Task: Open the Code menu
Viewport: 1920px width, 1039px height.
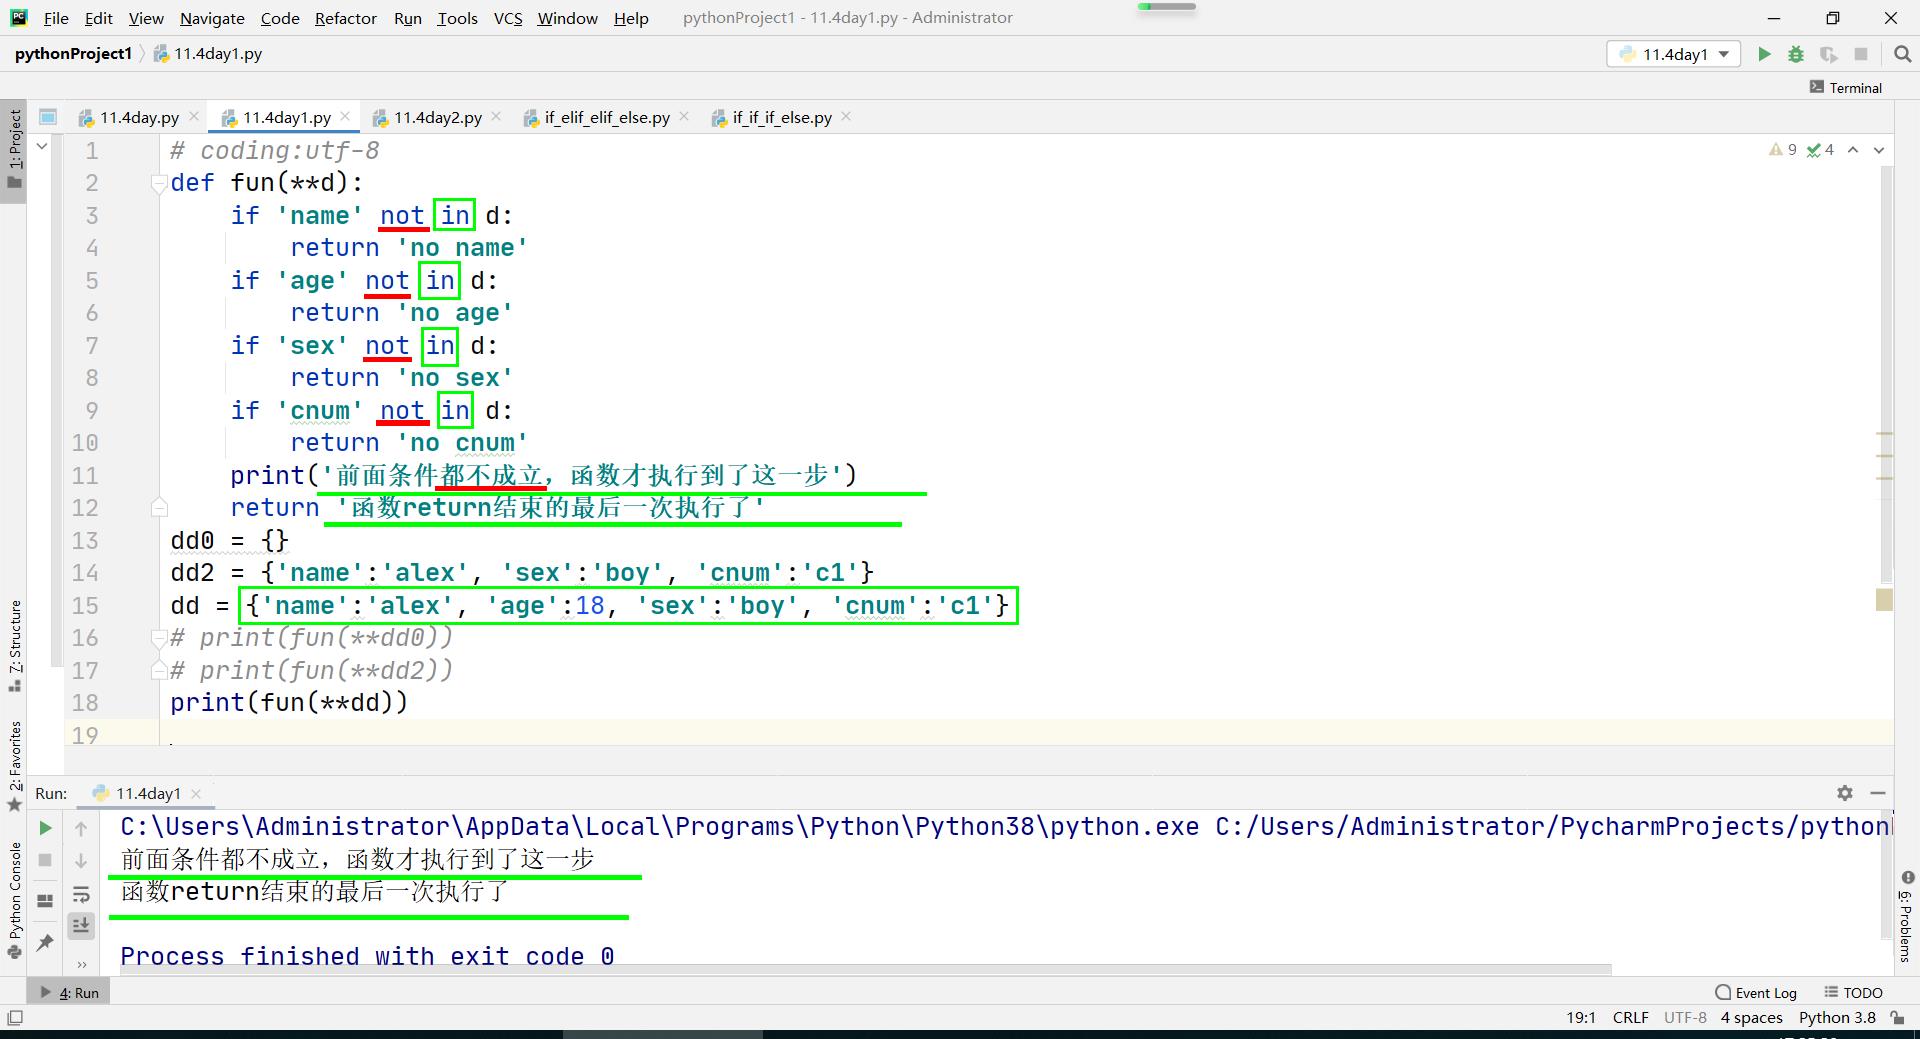Action: click(280, 18)
